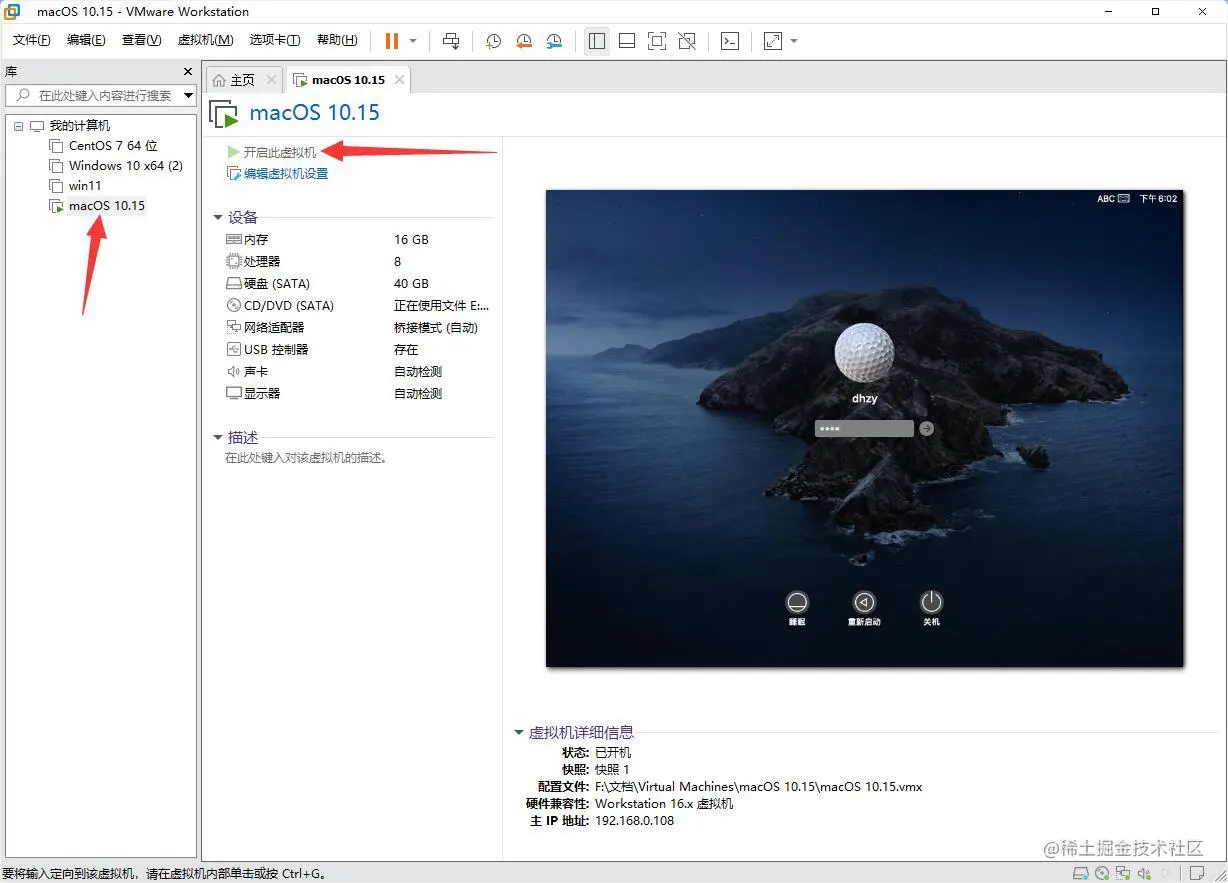Click the password input field on the macOS login screen
1228x883 pixels.
tap(862, 428)
